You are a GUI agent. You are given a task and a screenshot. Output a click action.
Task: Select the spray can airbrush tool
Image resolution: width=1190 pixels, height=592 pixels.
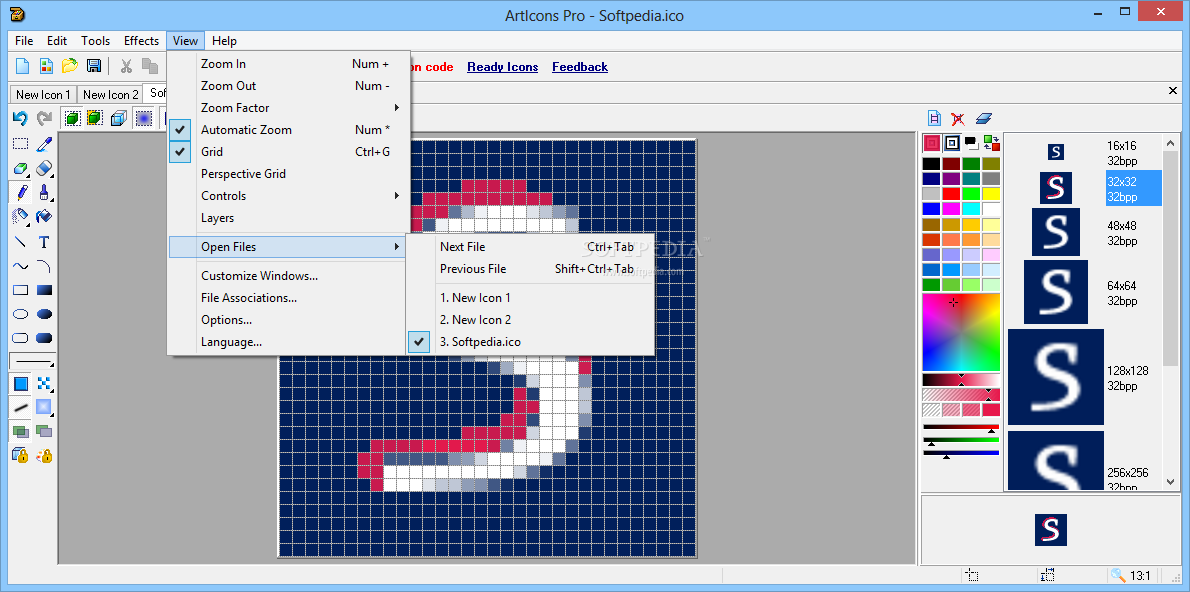click(20, 216)
